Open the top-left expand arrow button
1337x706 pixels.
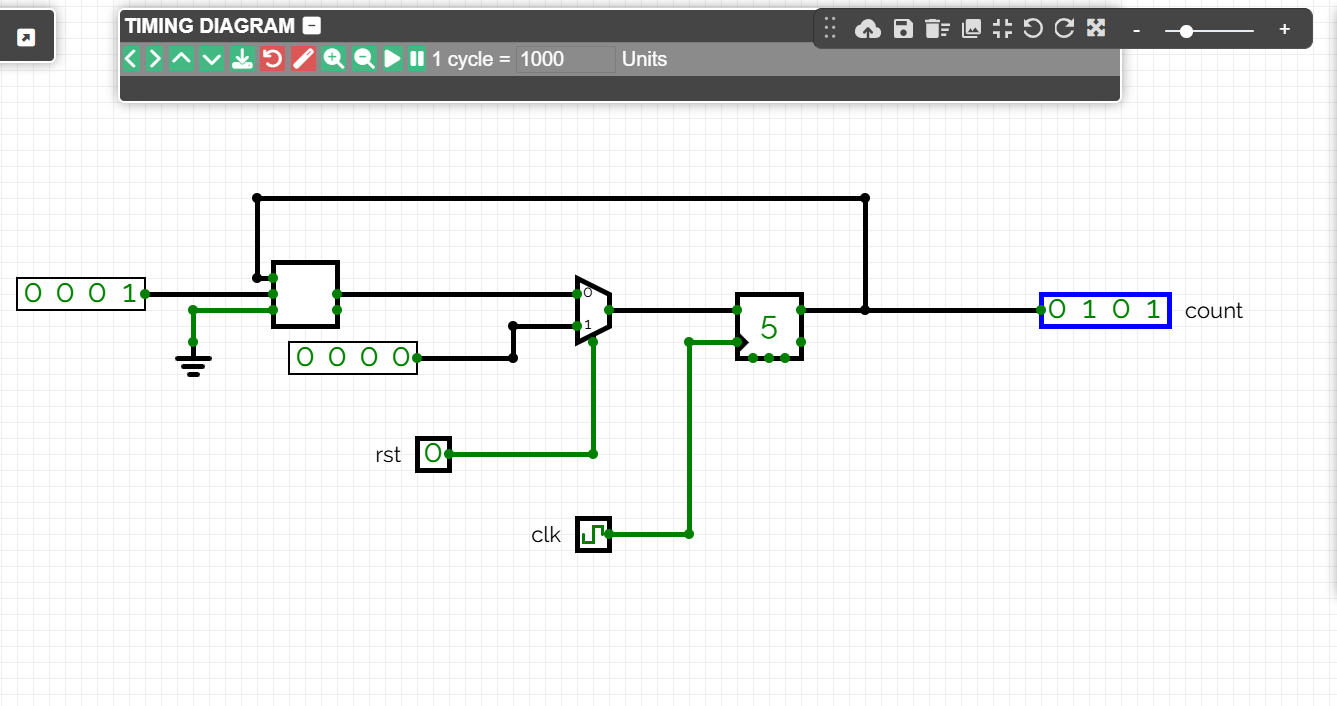point(27,38)
